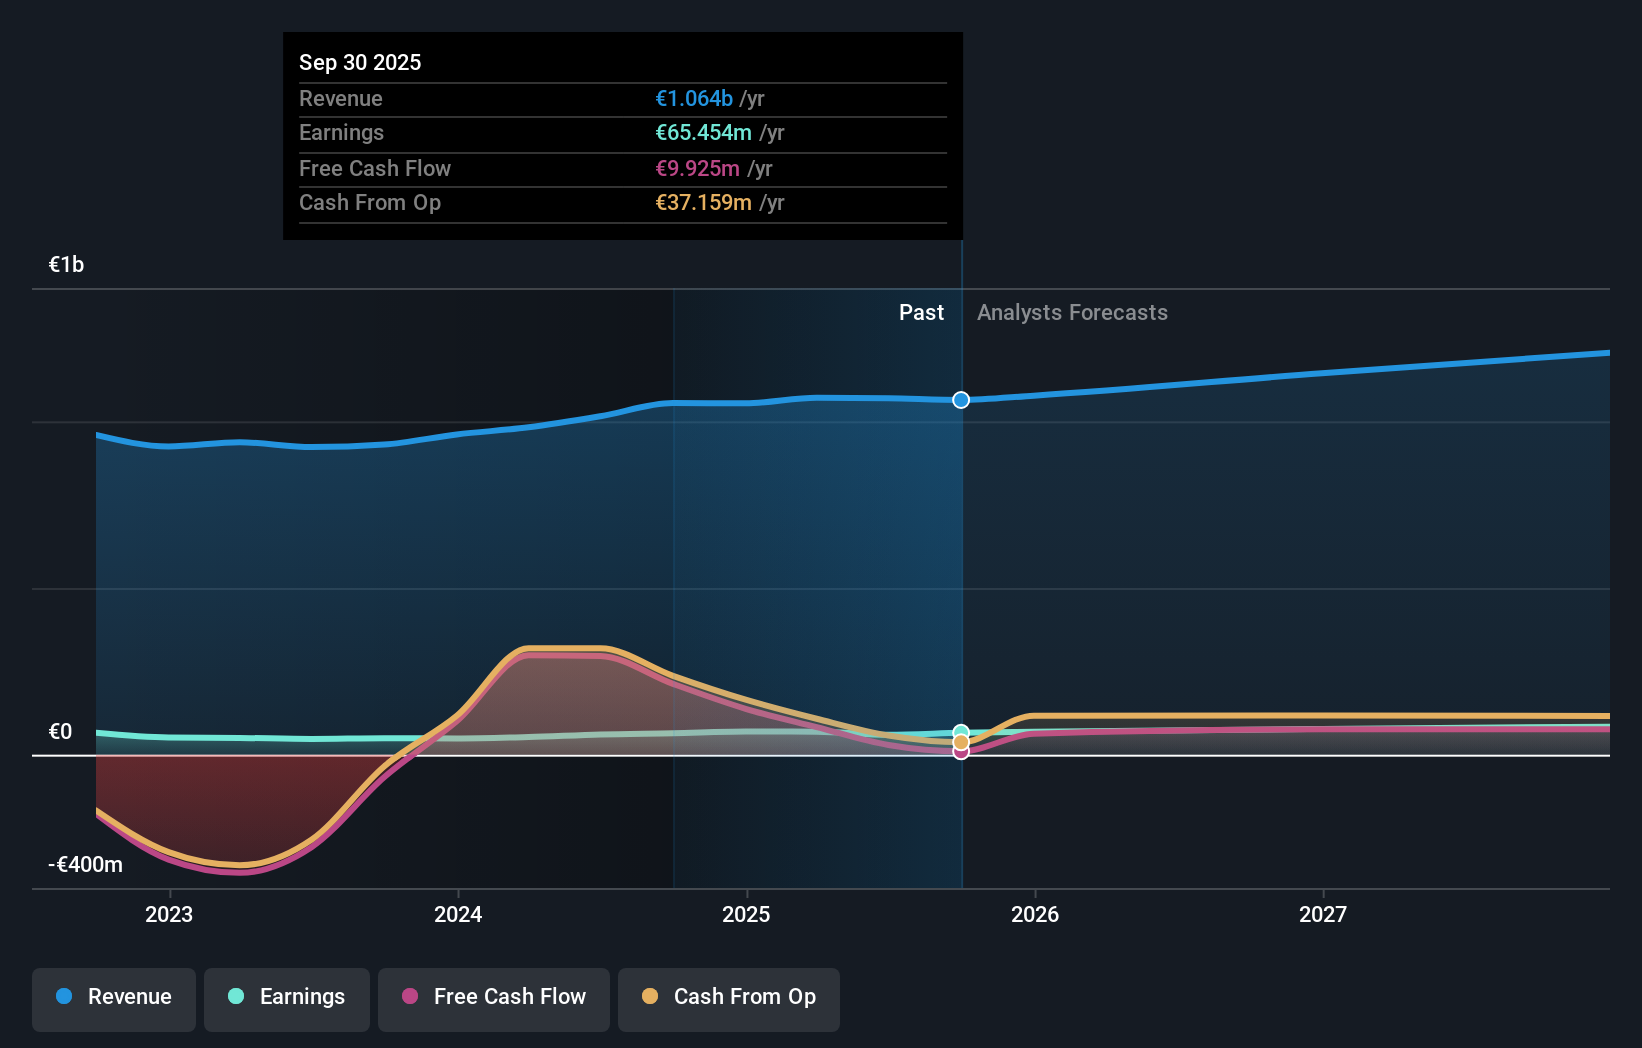The width and height of the screenshot is (1642, 1048).
Task: Click the Sep 30 2025 tooltip header
Action: coord(360,61)
